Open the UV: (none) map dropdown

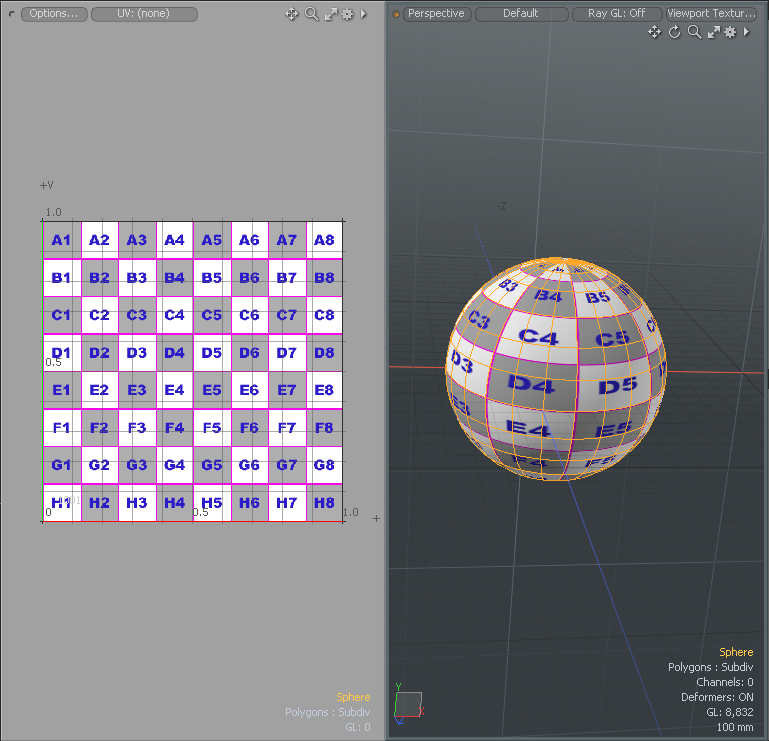pos(144,14)
